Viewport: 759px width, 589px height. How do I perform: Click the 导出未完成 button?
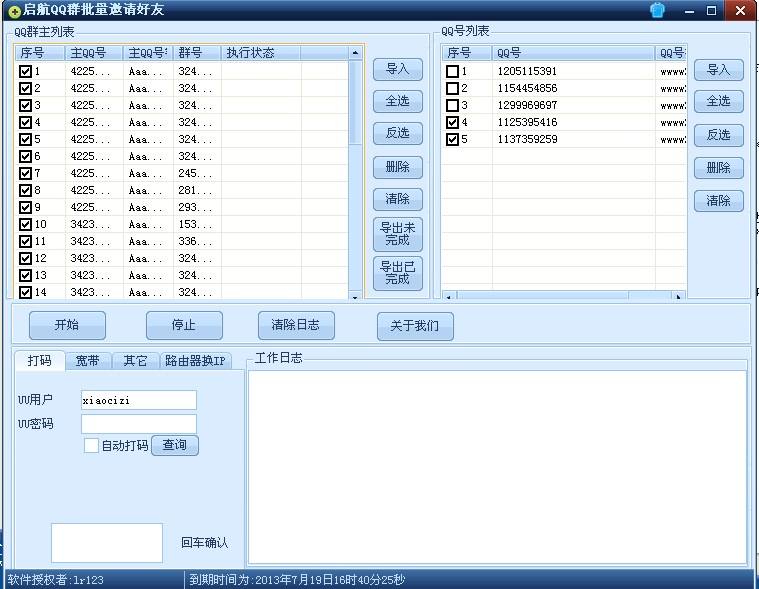(398, 234)
